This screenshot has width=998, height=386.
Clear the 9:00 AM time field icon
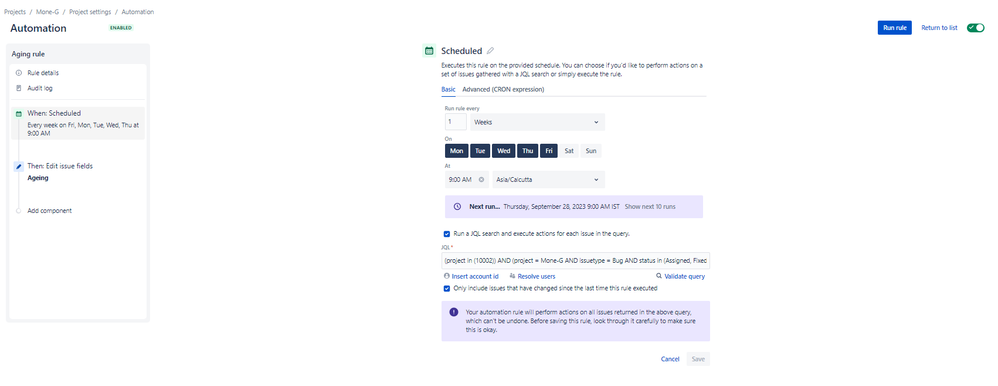481,180
